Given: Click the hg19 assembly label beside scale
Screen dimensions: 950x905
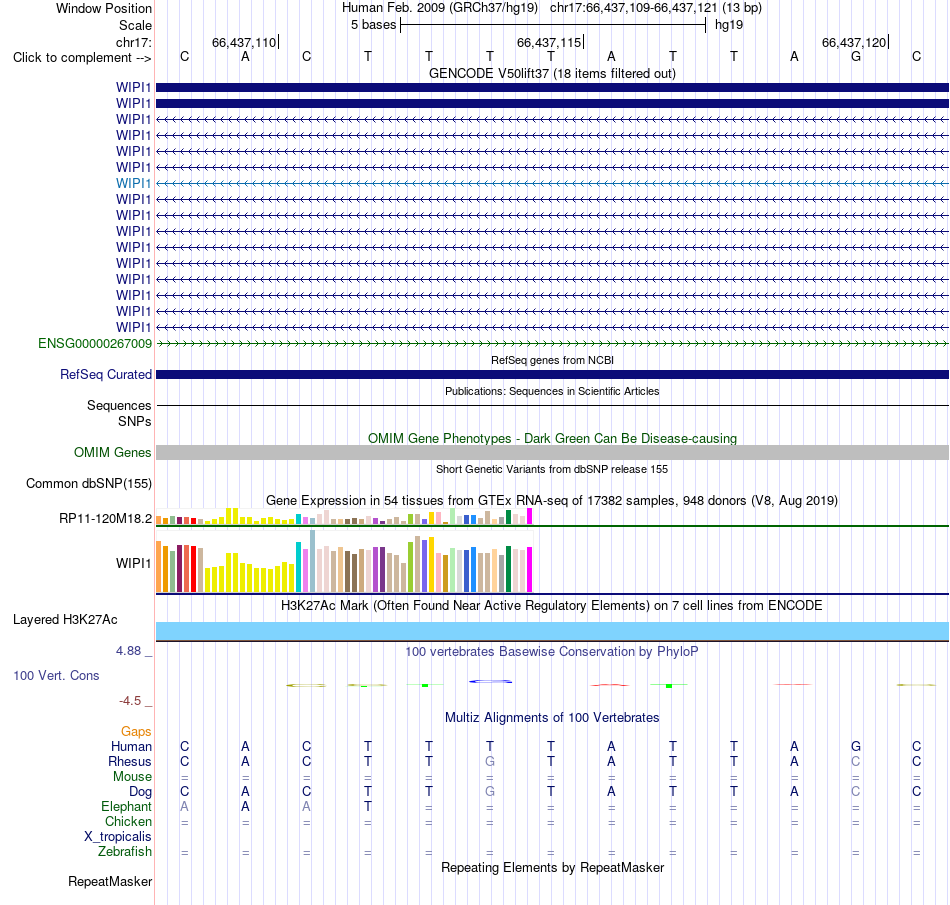Looking at the screenshot, I should coord(729,25).
